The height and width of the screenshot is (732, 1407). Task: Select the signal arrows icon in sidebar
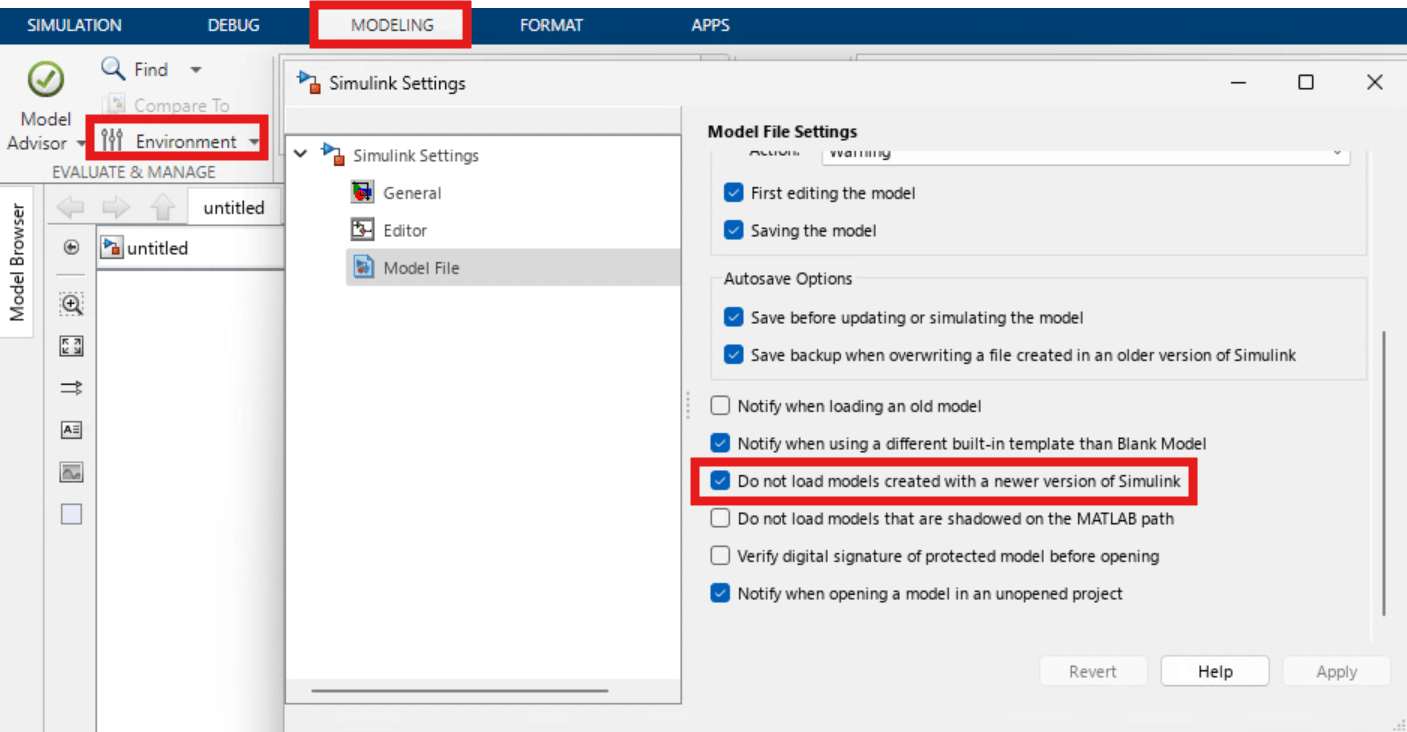click(70, 388)
